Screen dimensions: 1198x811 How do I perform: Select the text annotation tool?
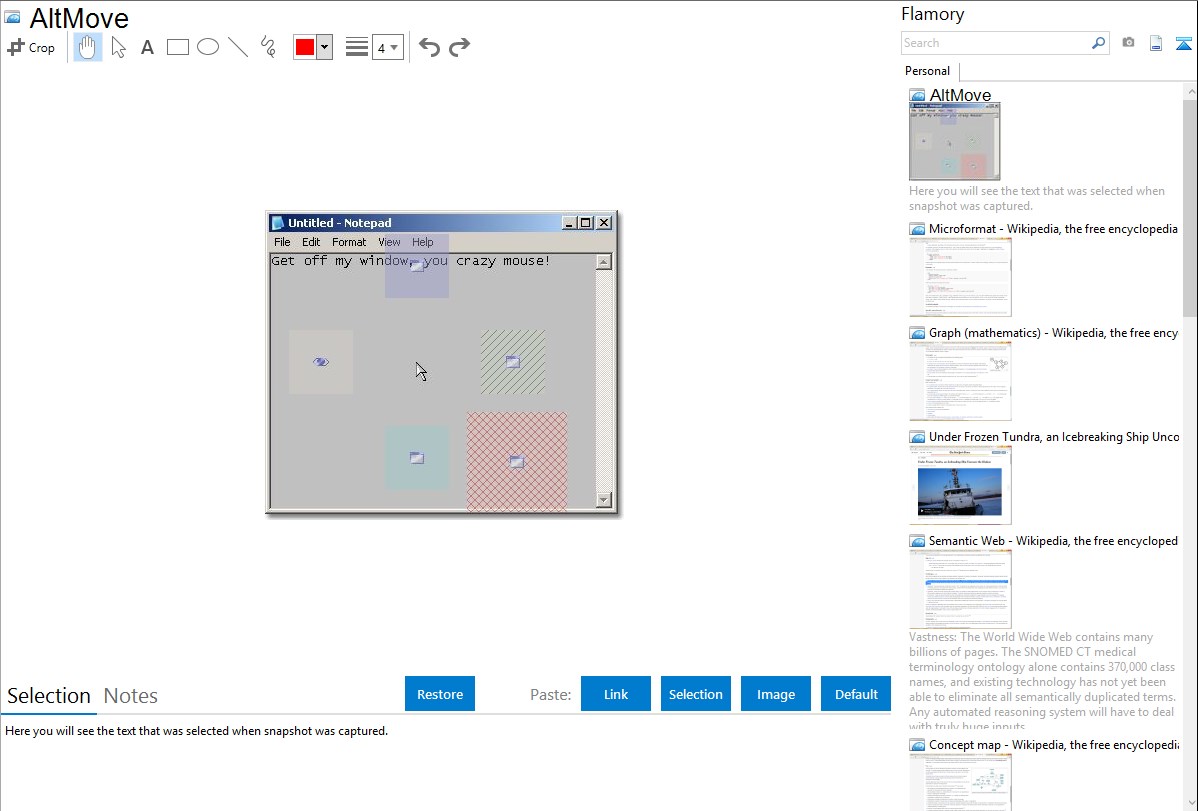coord(147,47)
